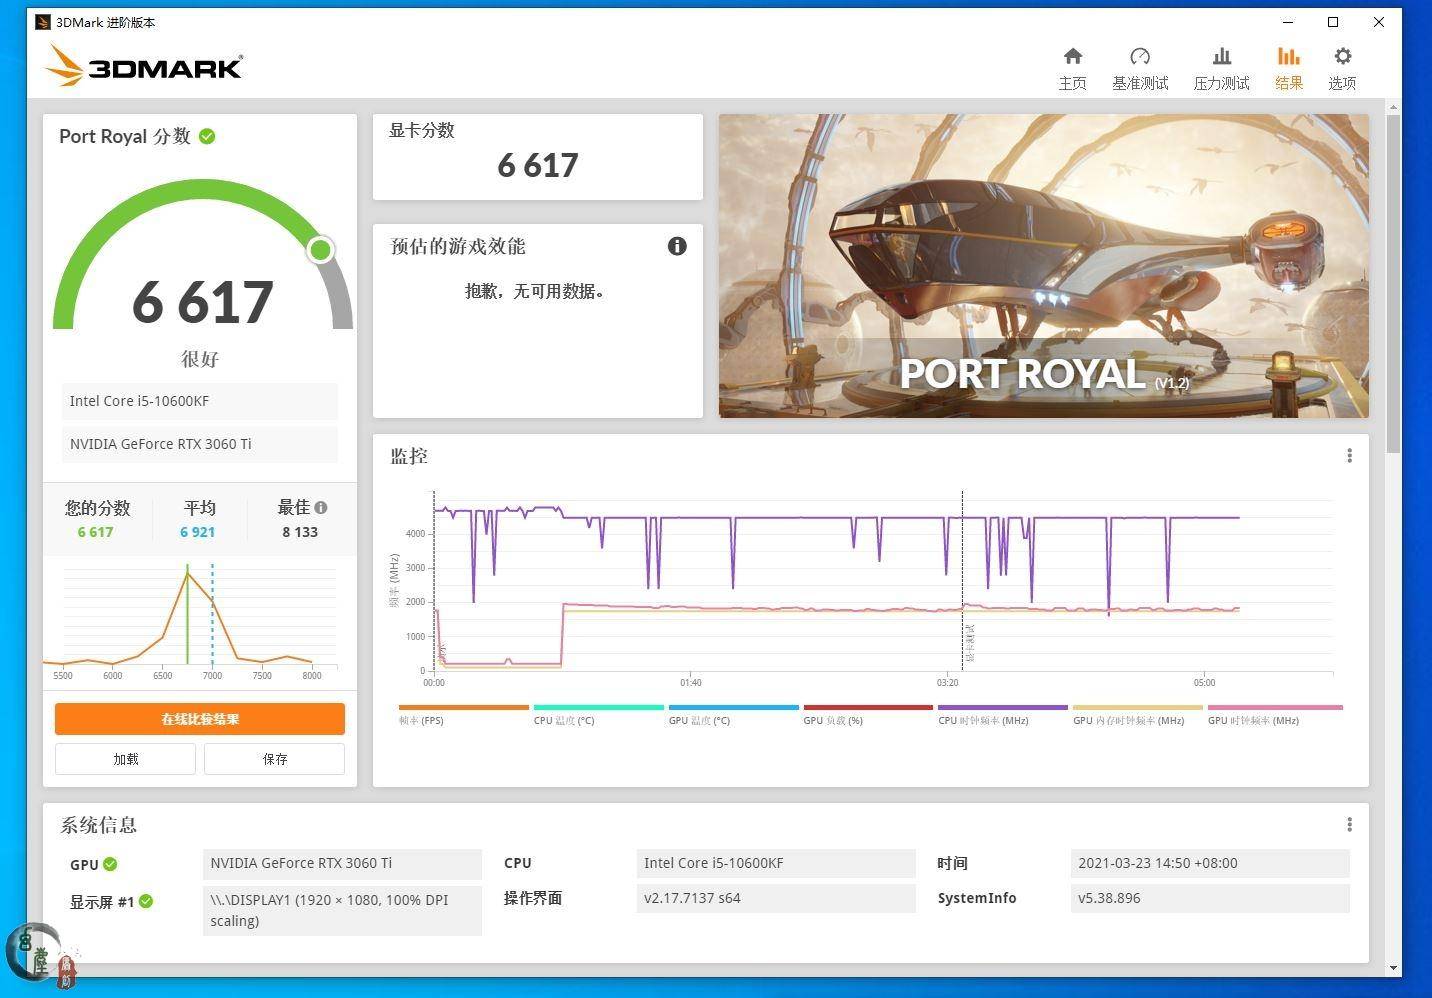Click the 您的分数 value 6 617
The width and height of the screenshot is (1432, 998).
[95, 532]
